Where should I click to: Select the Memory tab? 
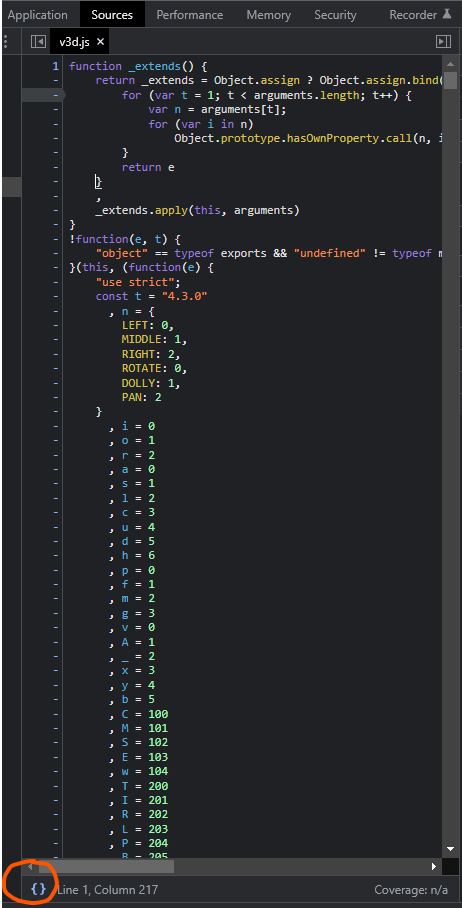(269, 14)
